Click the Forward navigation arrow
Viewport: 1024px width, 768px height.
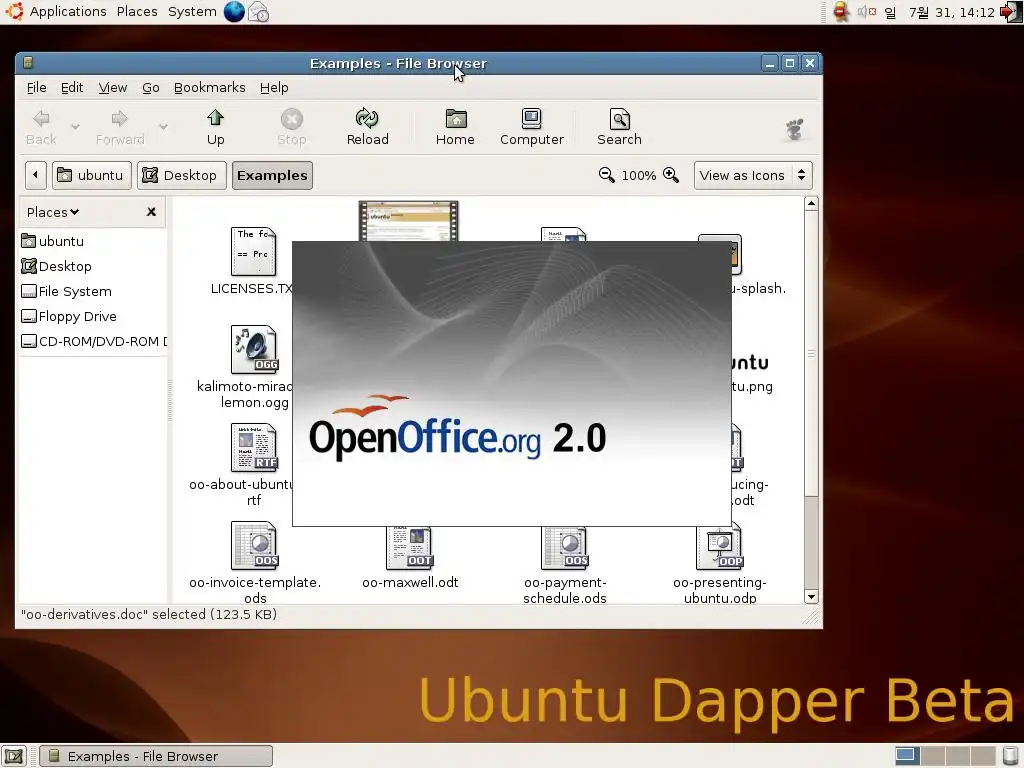[x=120, y=127]
